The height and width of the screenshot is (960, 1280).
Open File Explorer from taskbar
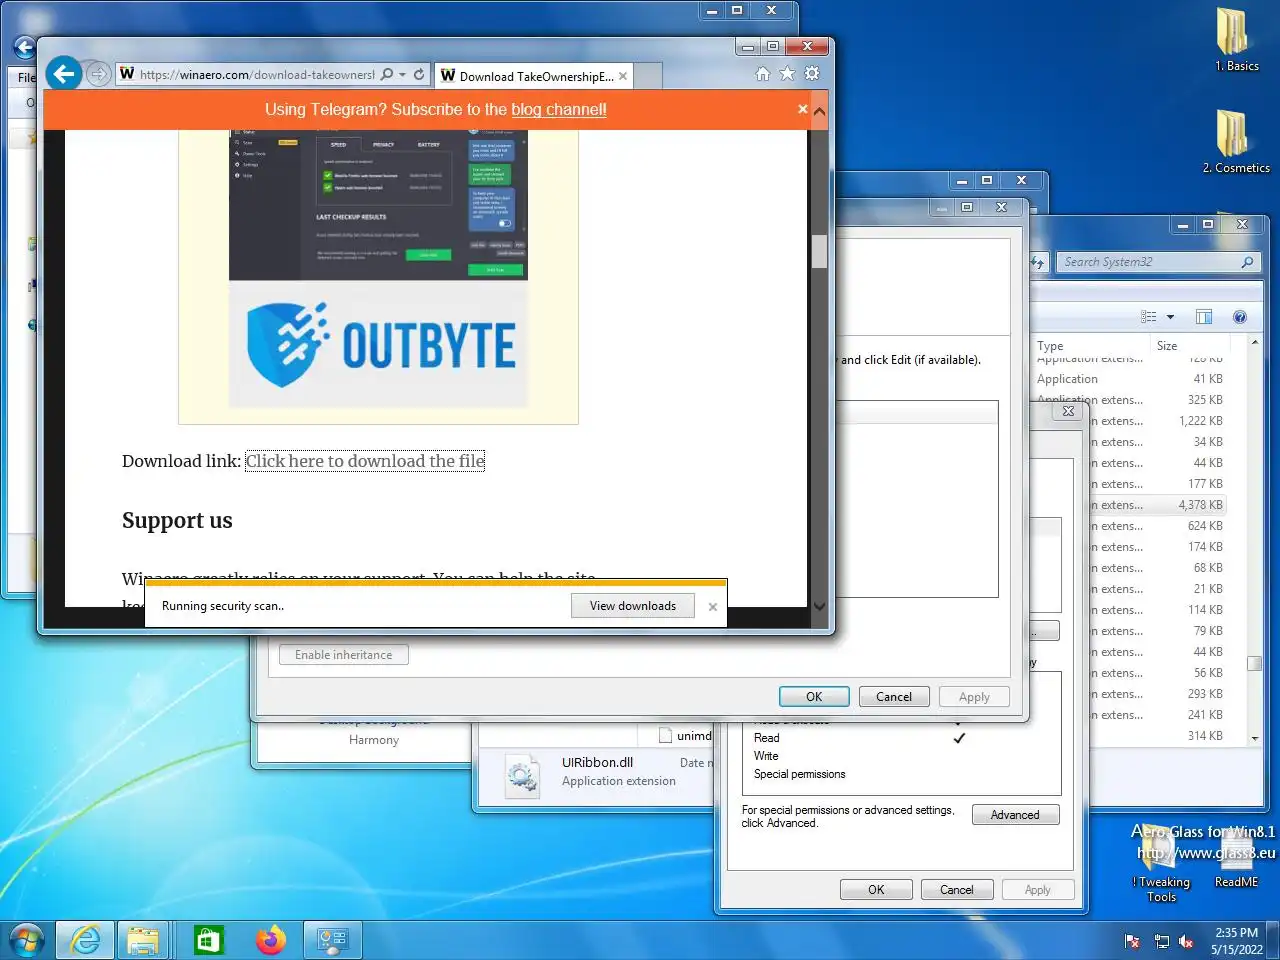tap(143, 940)
